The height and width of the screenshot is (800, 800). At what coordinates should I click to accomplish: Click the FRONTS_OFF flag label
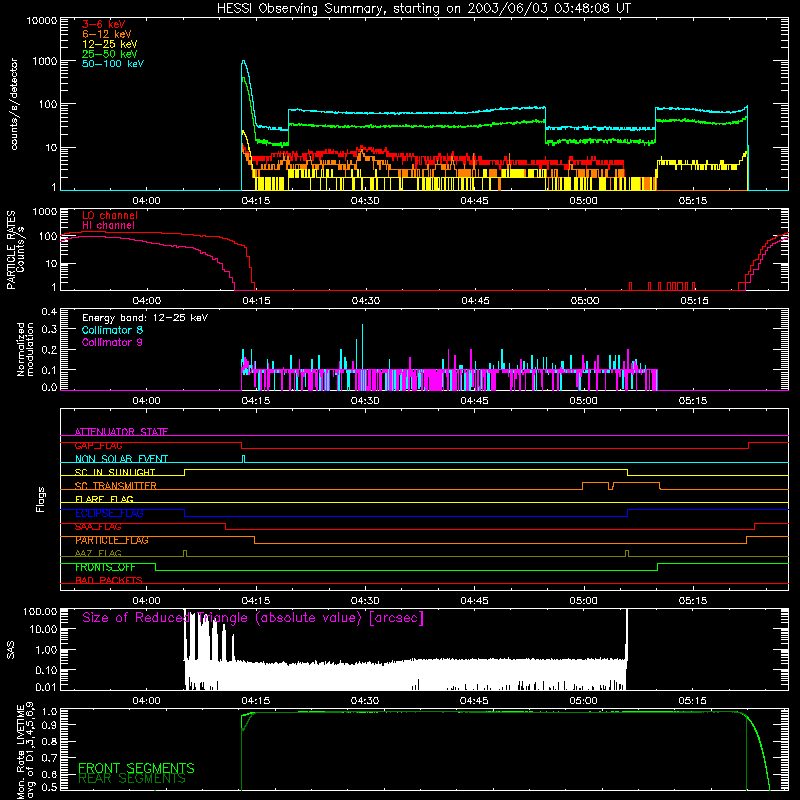click(x=105, y=567)
